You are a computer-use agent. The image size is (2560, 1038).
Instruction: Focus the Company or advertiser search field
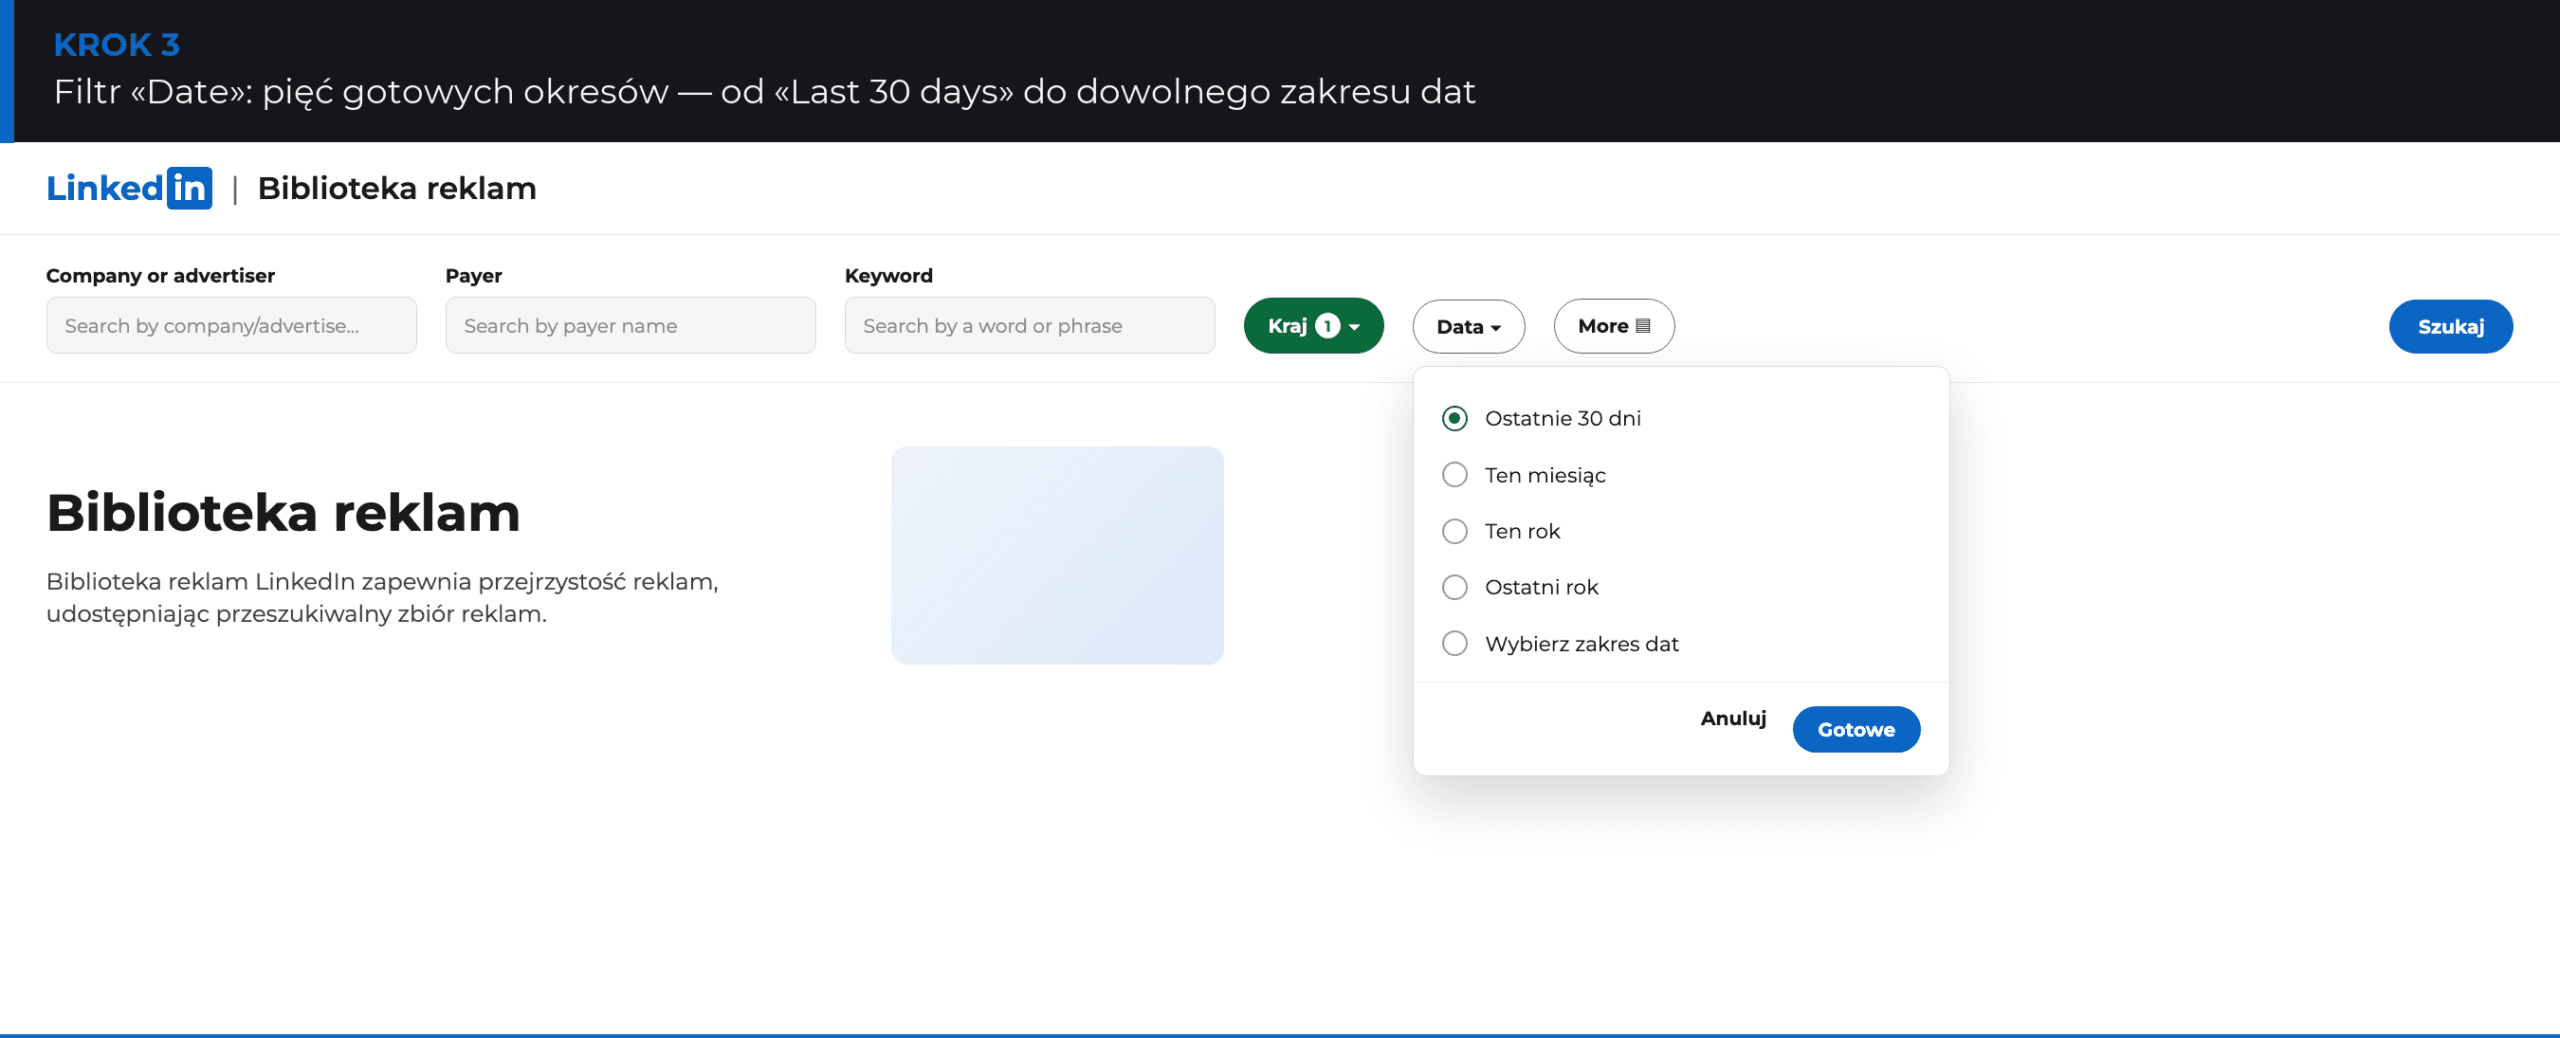(x=231, y=325)
